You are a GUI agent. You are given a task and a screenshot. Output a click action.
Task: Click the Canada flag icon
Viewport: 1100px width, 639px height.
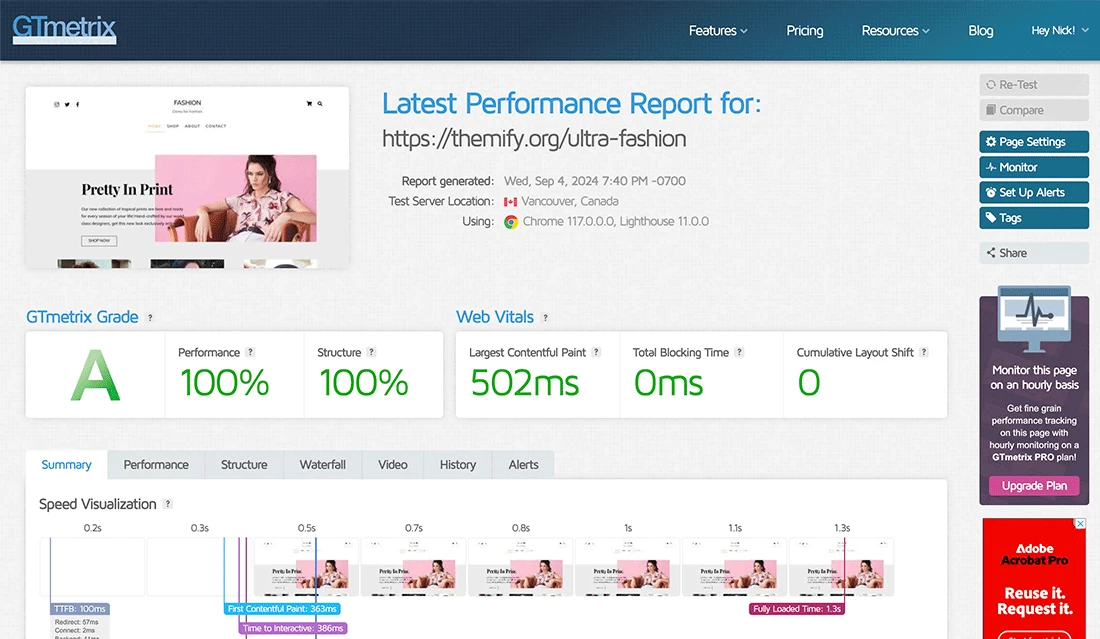[510, 201]
